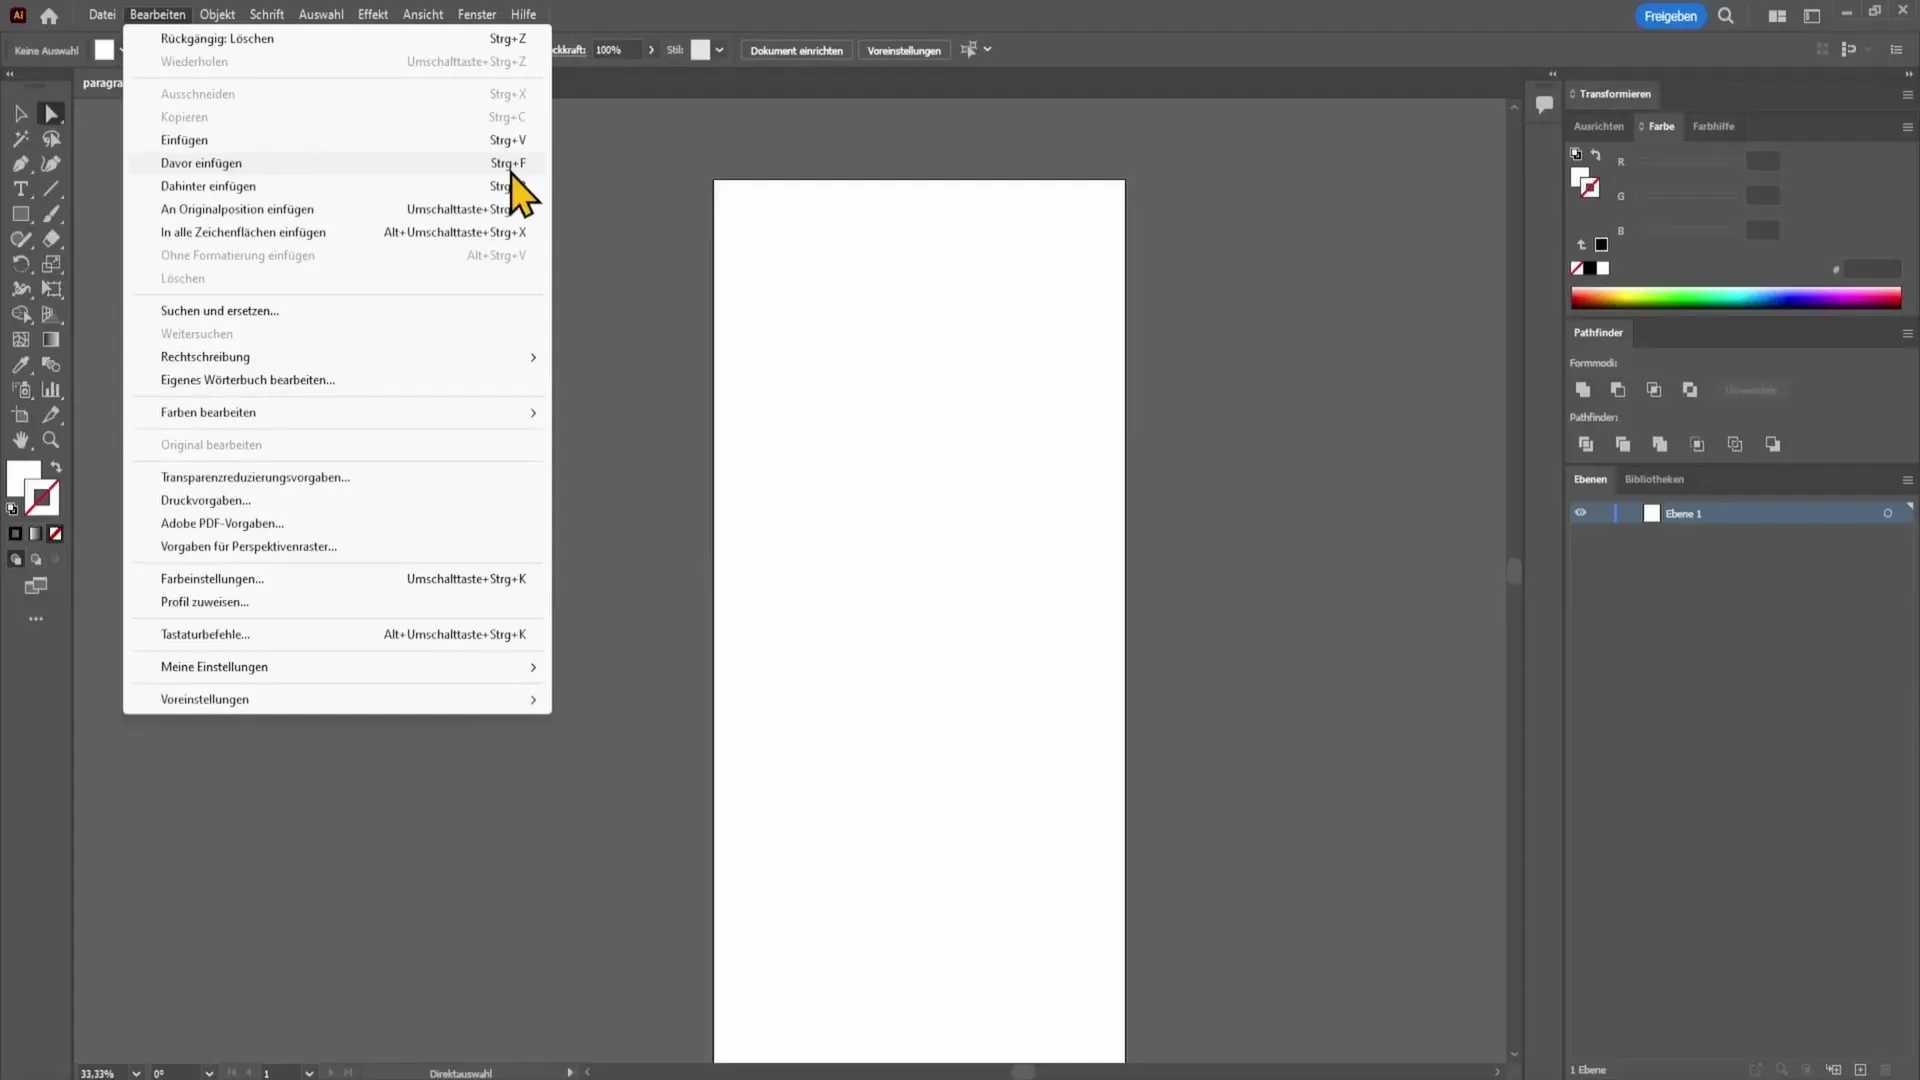Open the search icon beside Freigeben
This screenshot has width=1920, height=1080.
pos(1726,16)
